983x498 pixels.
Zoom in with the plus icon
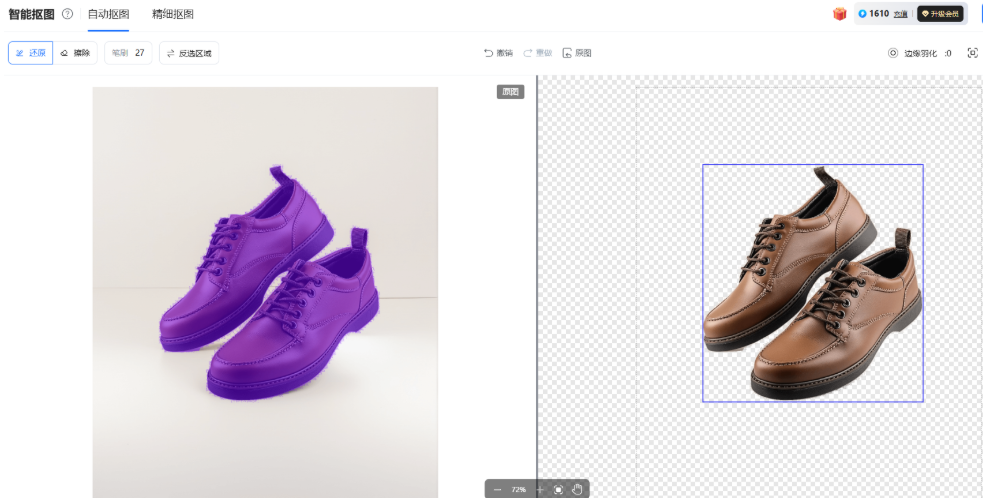[540, 490]
